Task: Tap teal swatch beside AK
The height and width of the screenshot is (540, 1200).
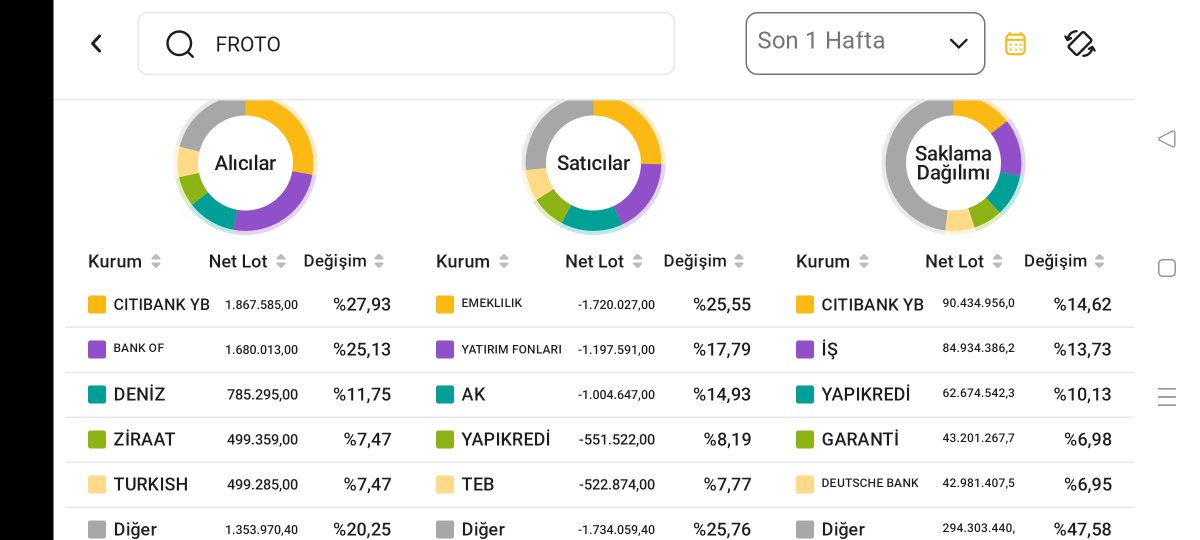Action: pos(445,394)
